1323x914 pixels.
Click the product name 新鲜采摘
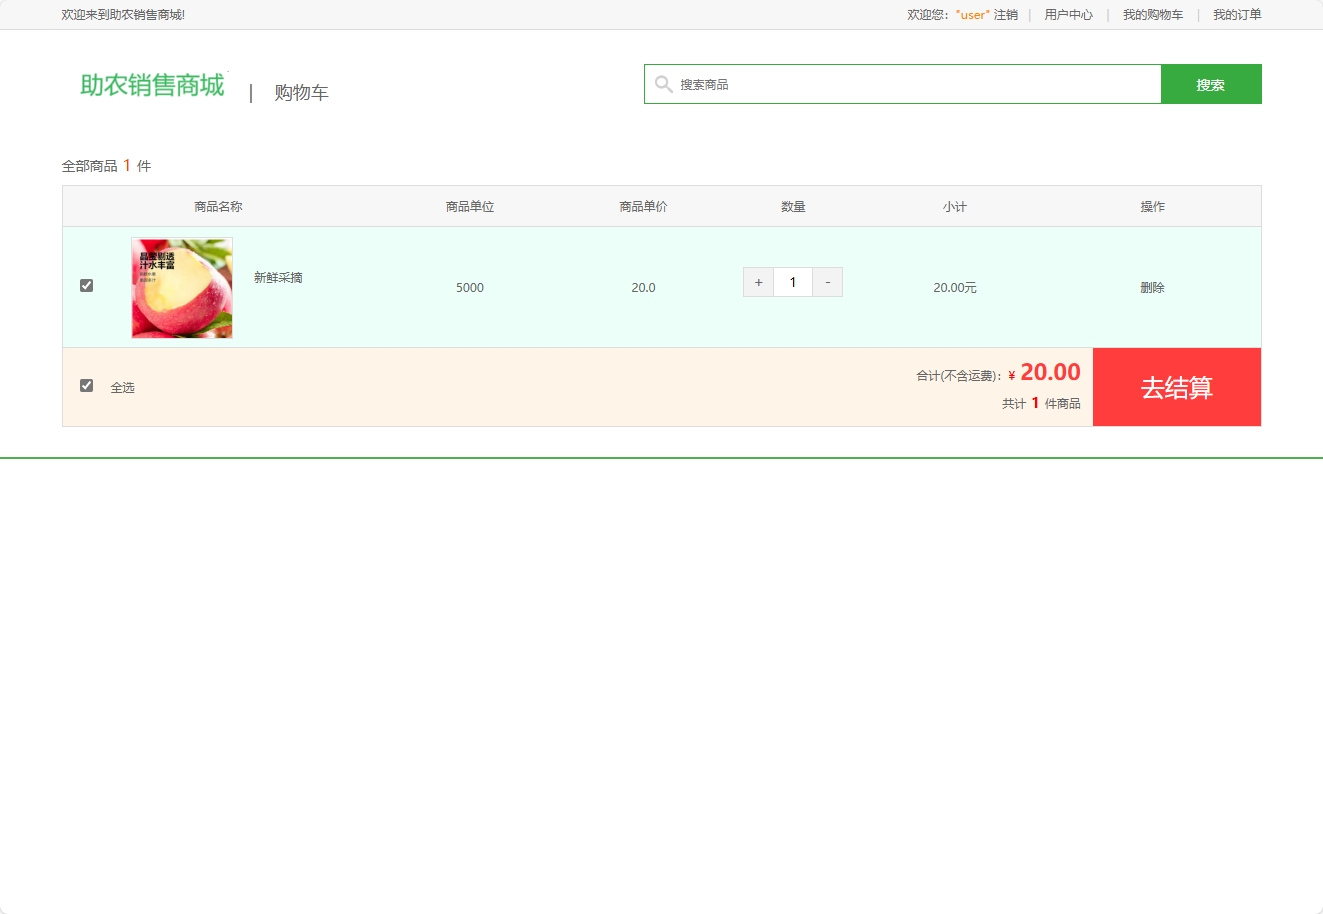[278, 277]
